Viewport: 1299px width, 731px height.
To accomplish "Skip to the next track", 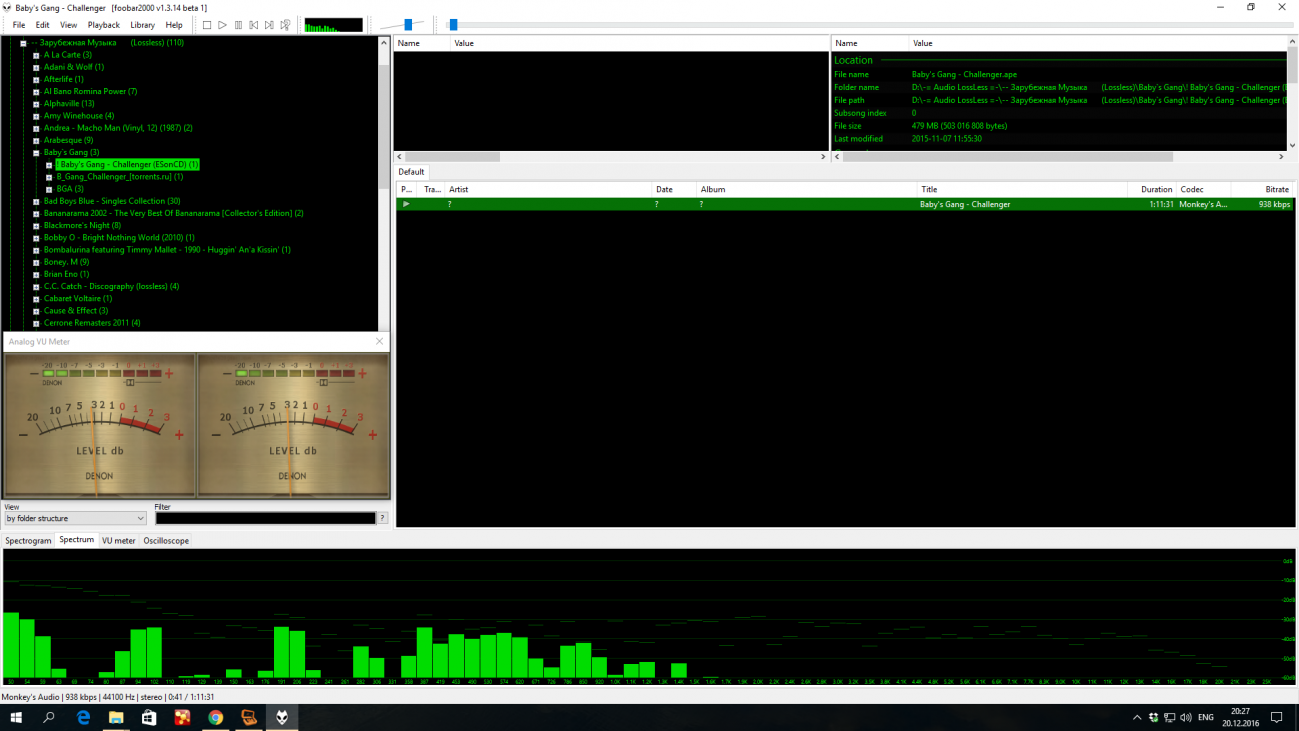I will (x=269, y=25).
